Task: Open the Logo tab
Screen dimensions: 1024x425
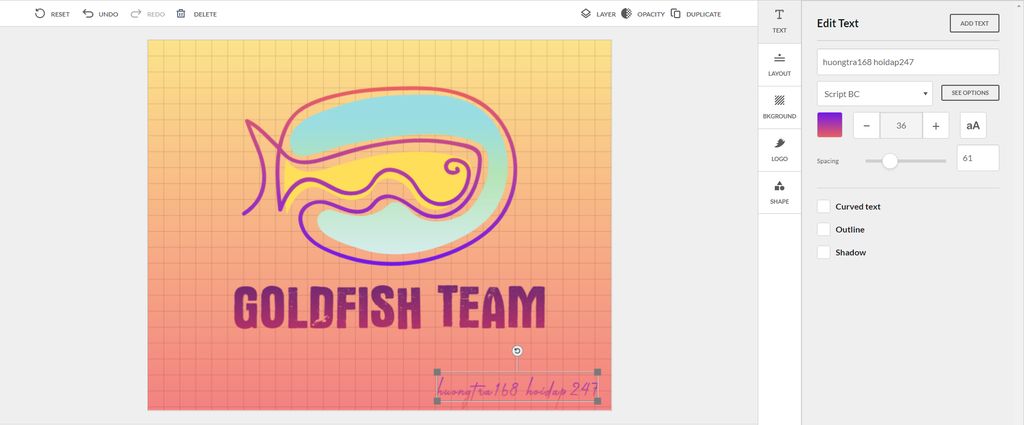Action: tap(780, 150)
